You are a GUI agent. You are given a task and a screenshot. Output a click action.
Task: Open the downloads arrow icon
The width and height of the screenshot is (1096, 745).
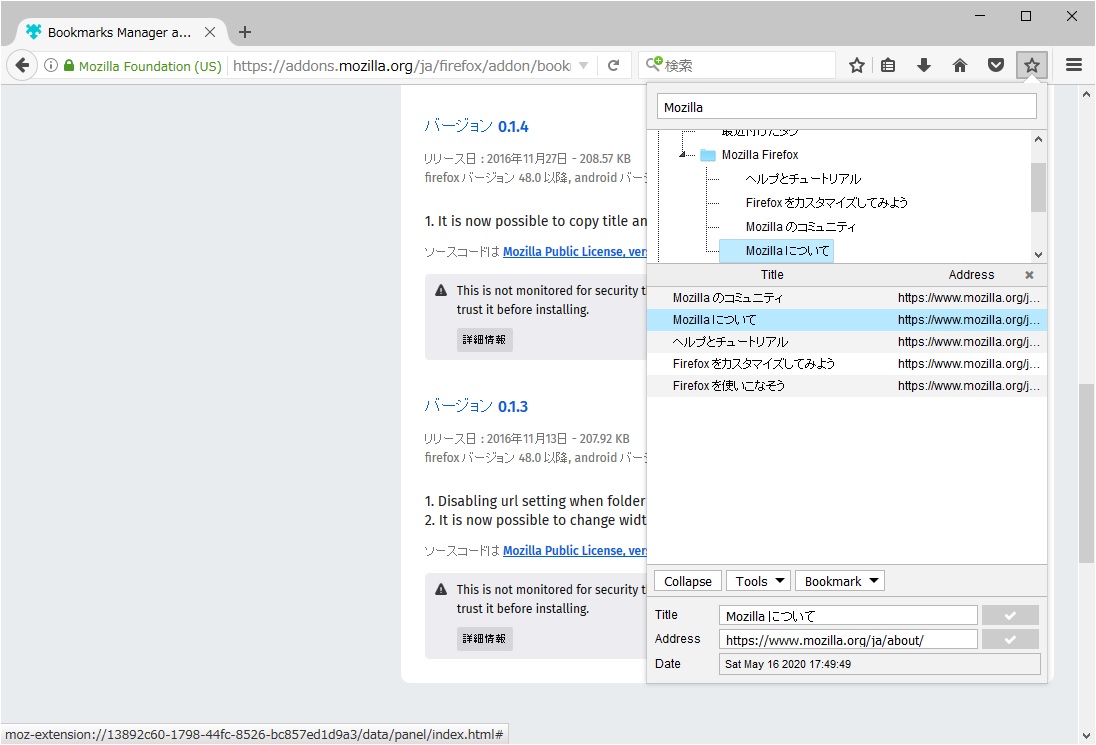click(x=924, y=66)
